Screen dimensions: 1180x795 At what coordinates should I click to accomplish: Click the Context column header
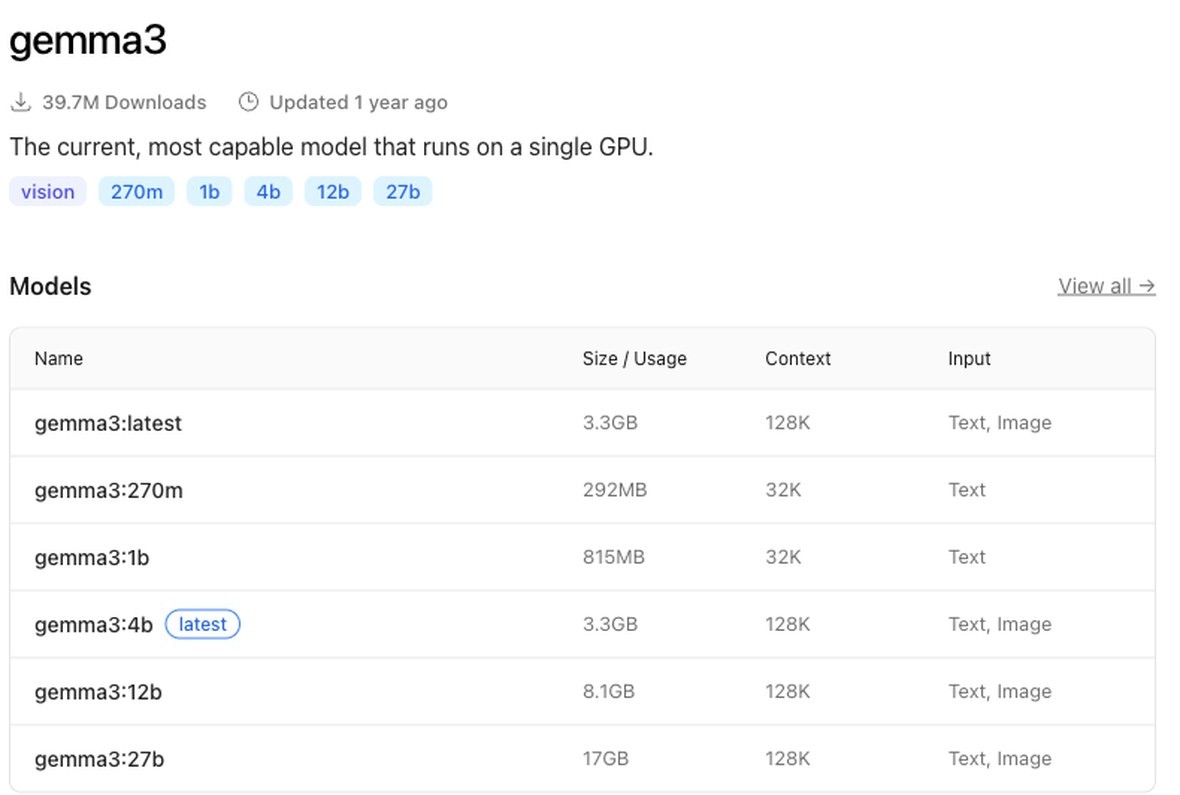coord(798,358)
